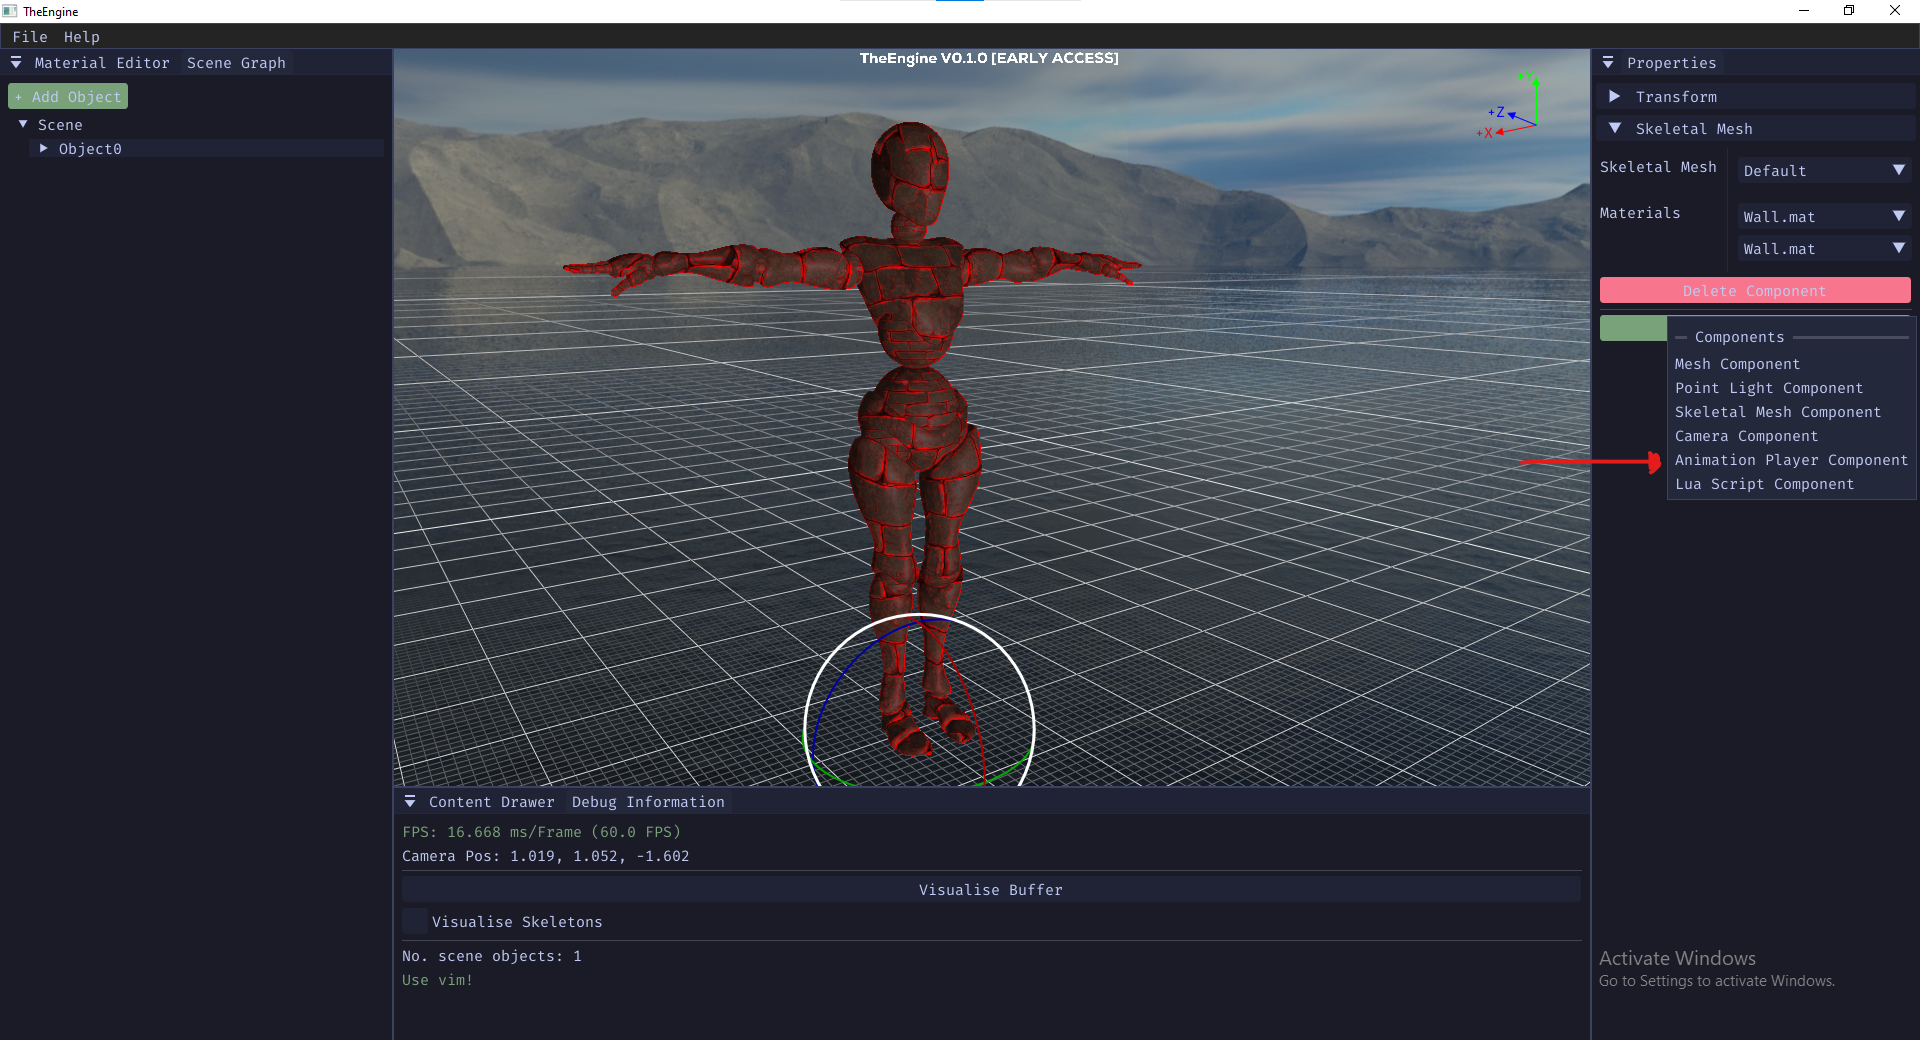Switch to the Scene Graph tab
The width and height of the screenshot is (1920, 1040).
[x=236, y=63]
